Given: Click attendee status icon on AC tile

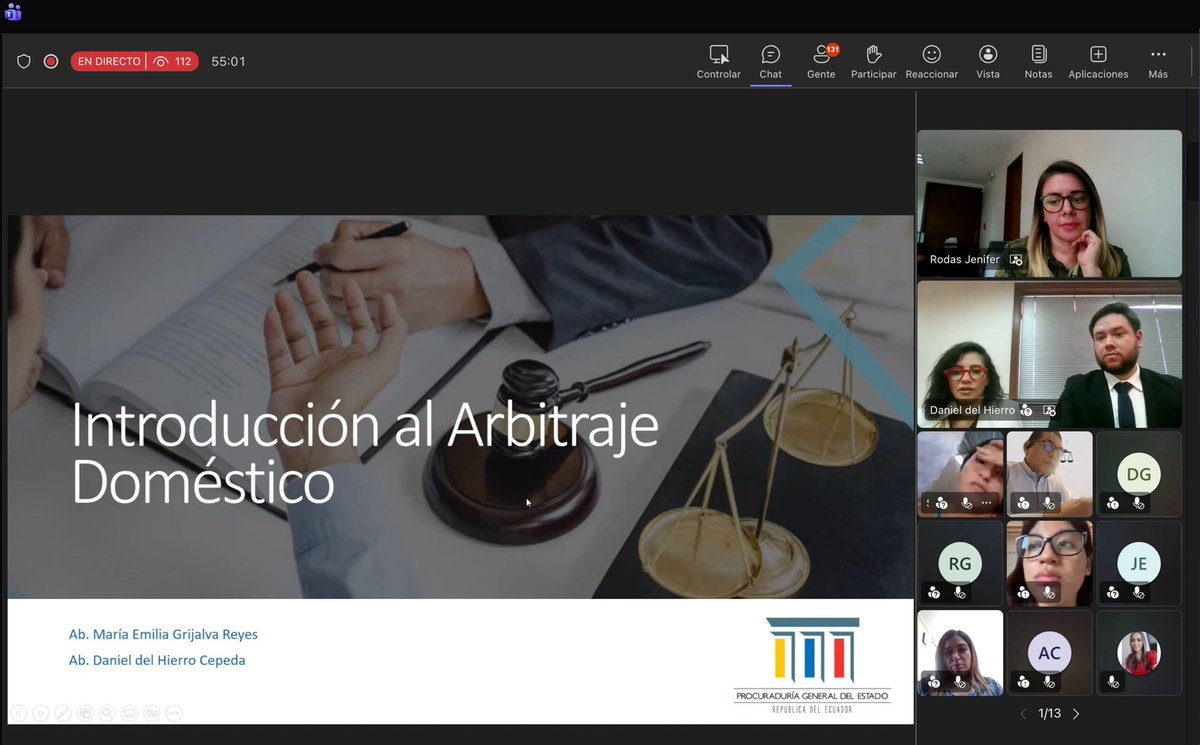Looking at the screenshot, I should pyautogui.click(x=1023, y=682).
